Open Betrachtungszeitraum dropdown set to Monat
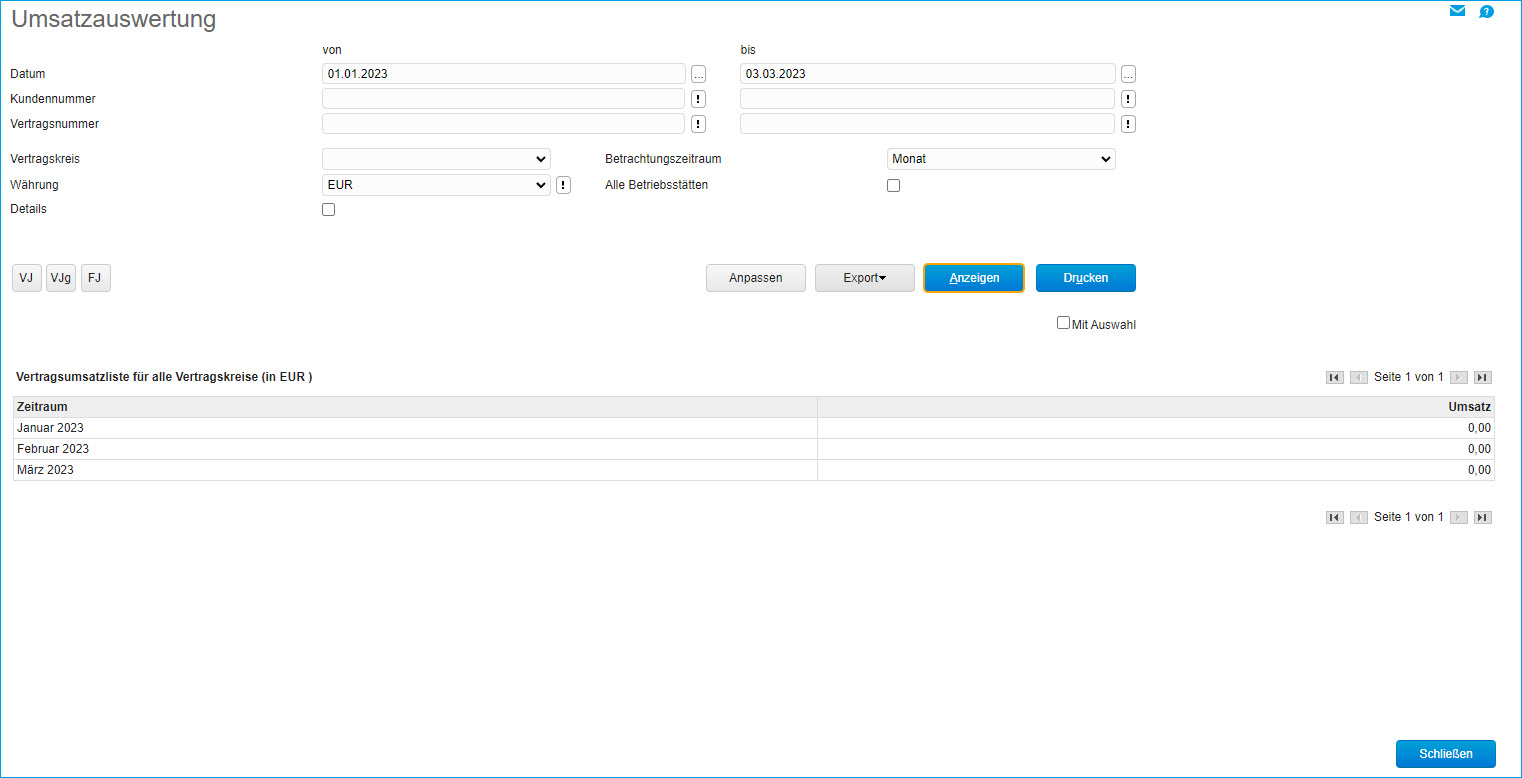This screenshot has width=1522, height=778. coord(1001,159)
